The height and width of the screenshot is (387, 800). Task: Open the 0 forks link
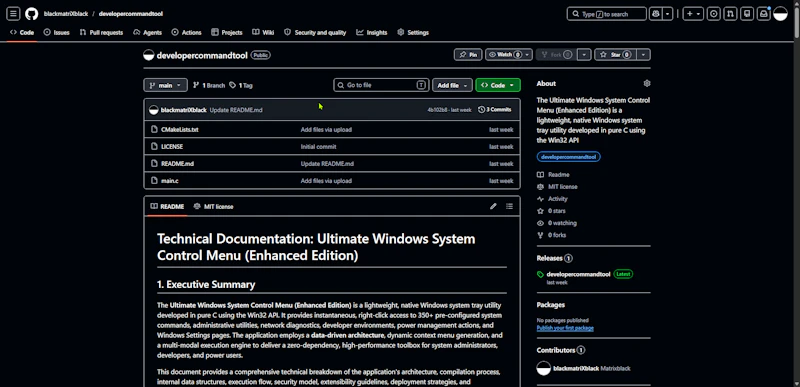551,235
